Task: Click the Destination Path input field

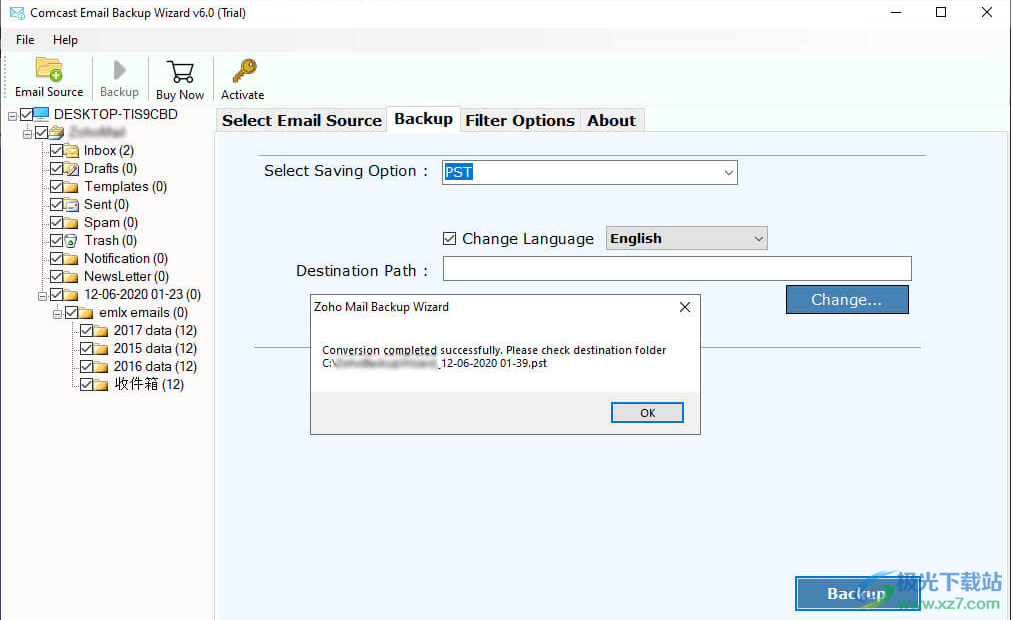Action: pos(677,269)
